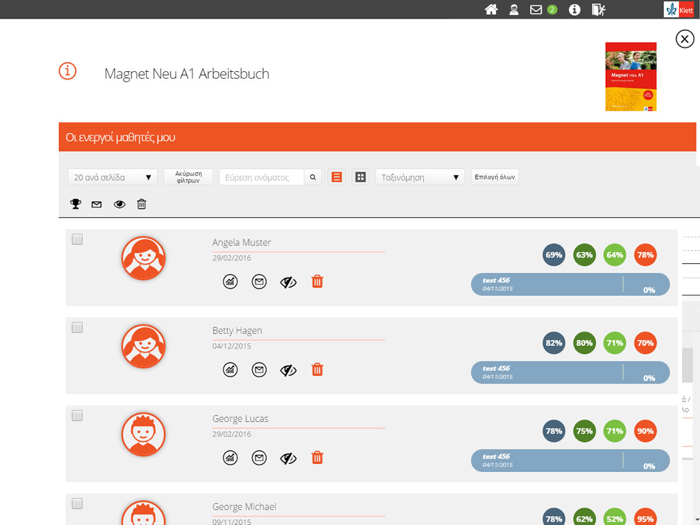Switch to list view

(337, 177)
